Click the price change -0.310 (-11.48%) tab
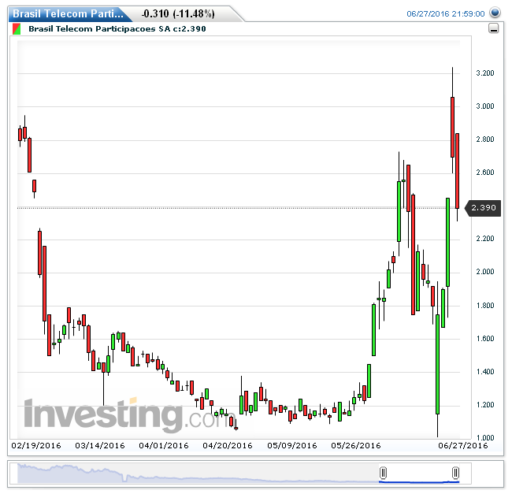The height and width of the screenshot is (494, 512). pos(178,14)
